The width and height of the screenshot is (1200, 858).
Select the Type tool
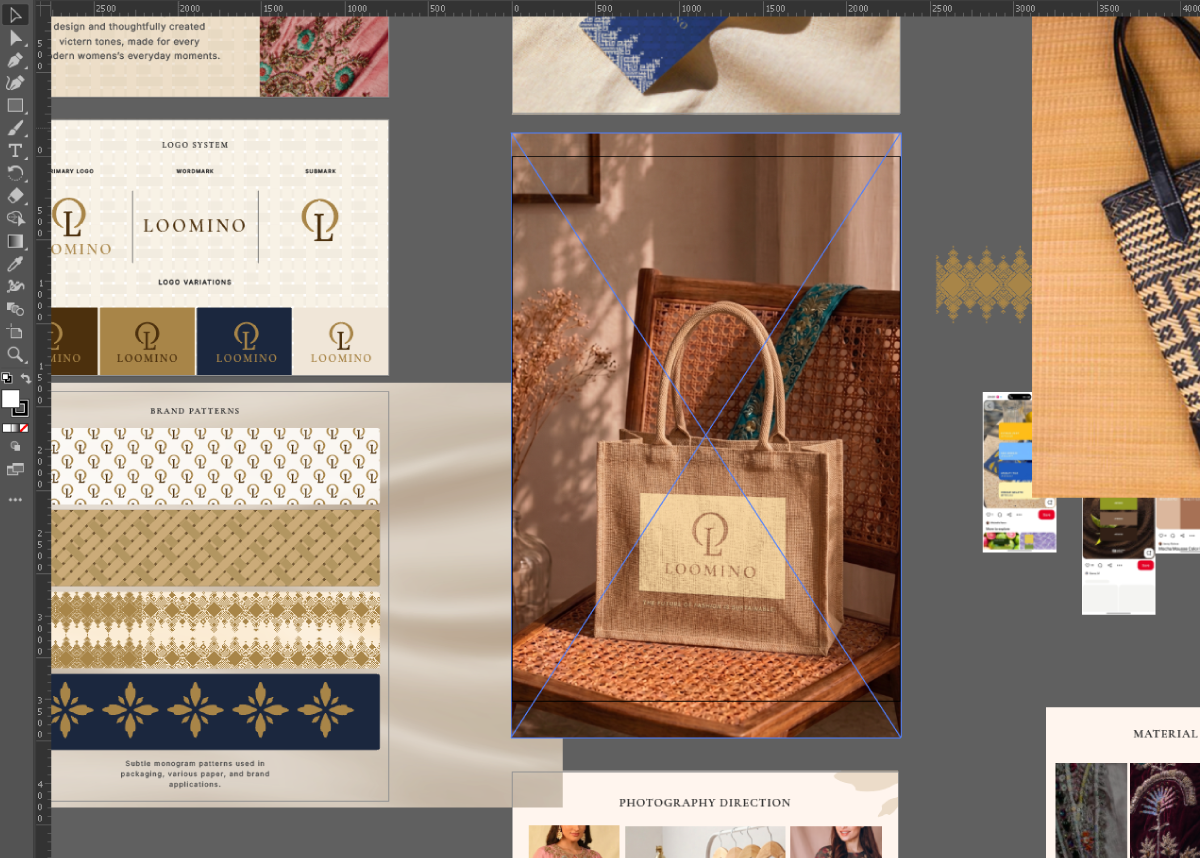point(15,151)
